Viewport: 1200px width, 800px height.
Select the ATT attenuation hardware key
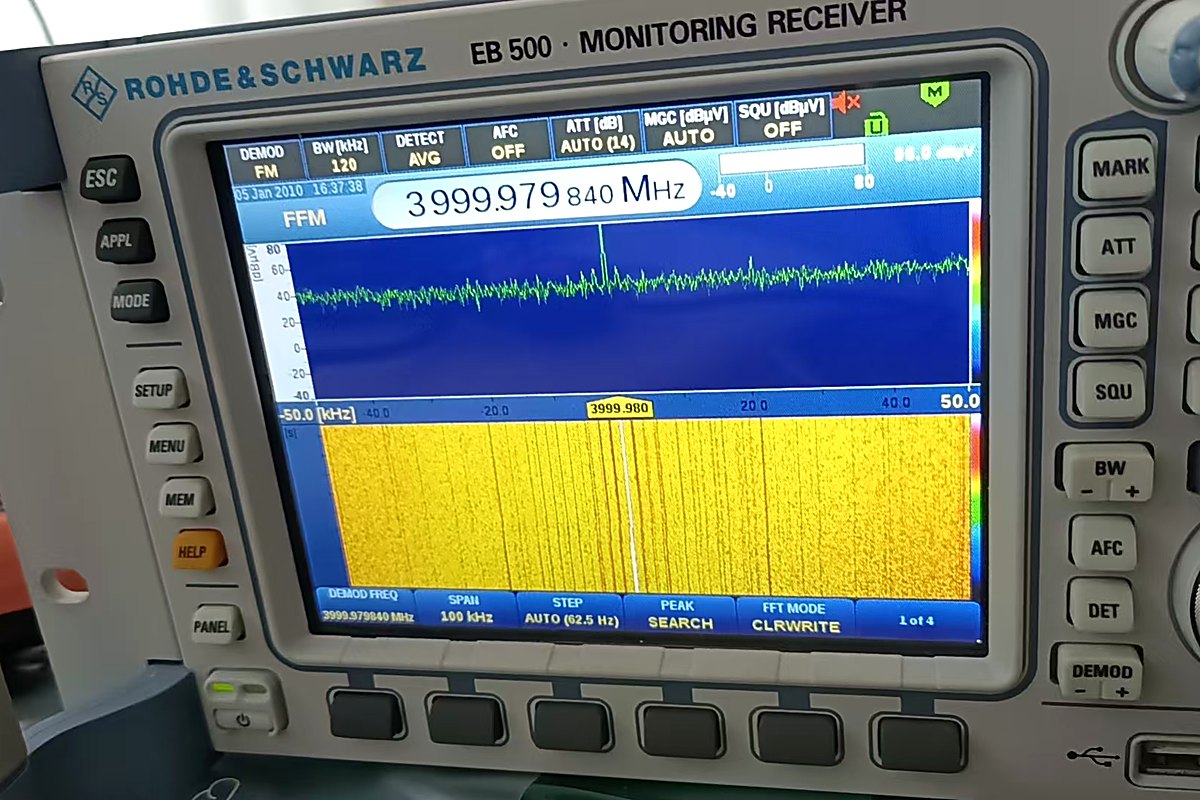[1114, 244]
